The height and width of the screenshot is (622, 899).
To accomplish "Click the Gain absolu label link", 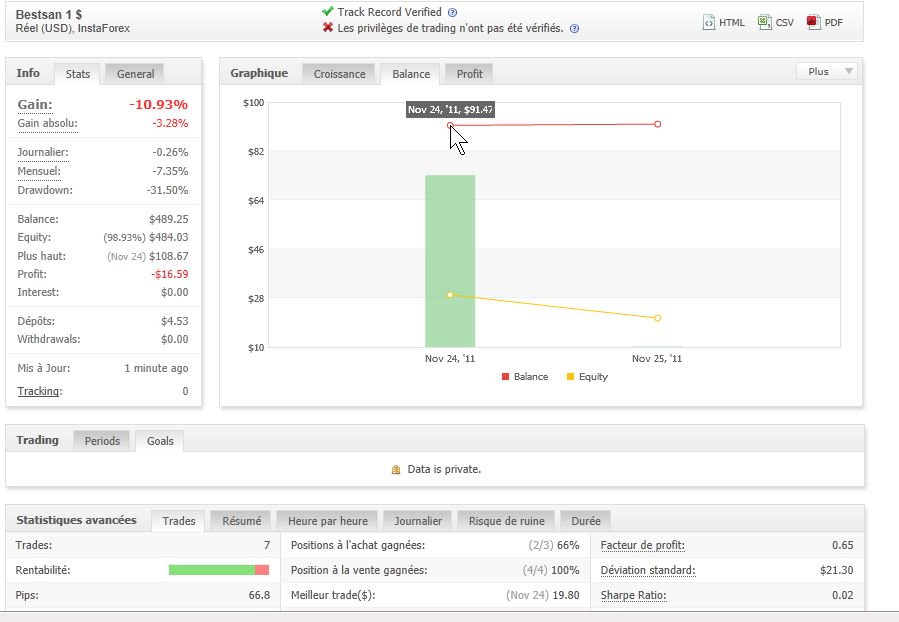I will point(47,123).
